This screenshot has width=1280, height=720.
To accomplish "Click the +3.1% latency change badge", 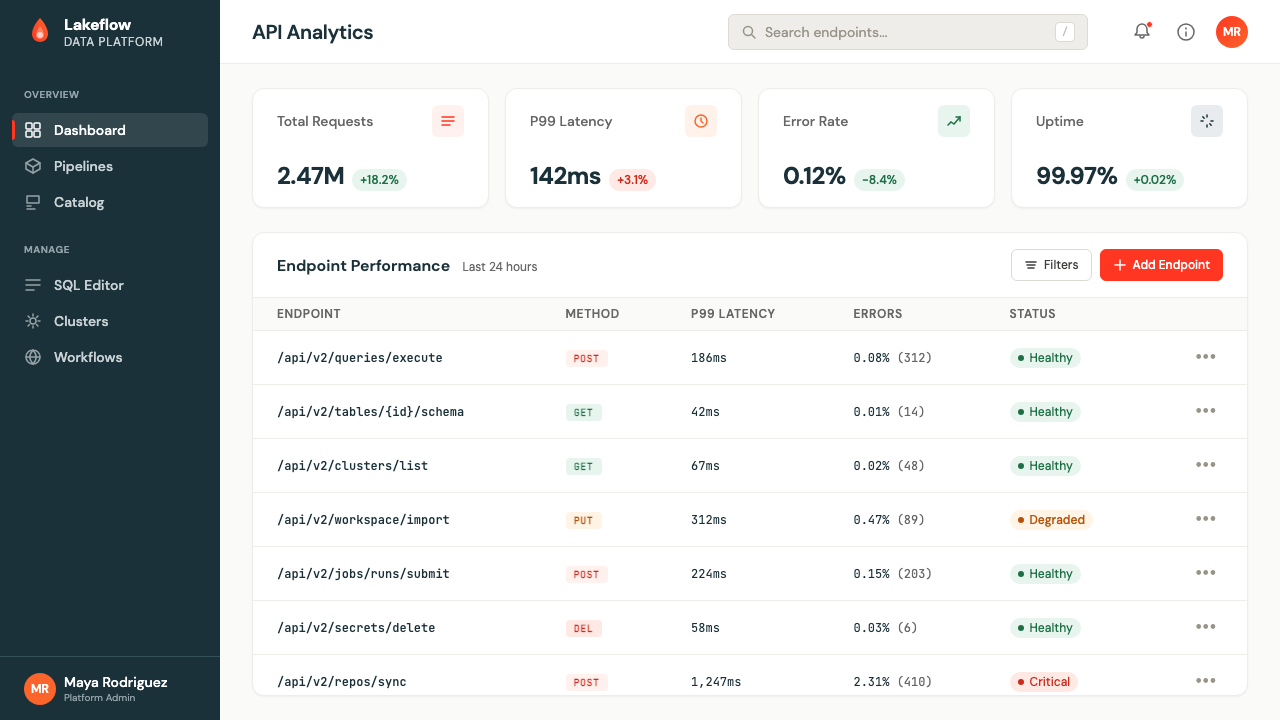I will (632, 180).
